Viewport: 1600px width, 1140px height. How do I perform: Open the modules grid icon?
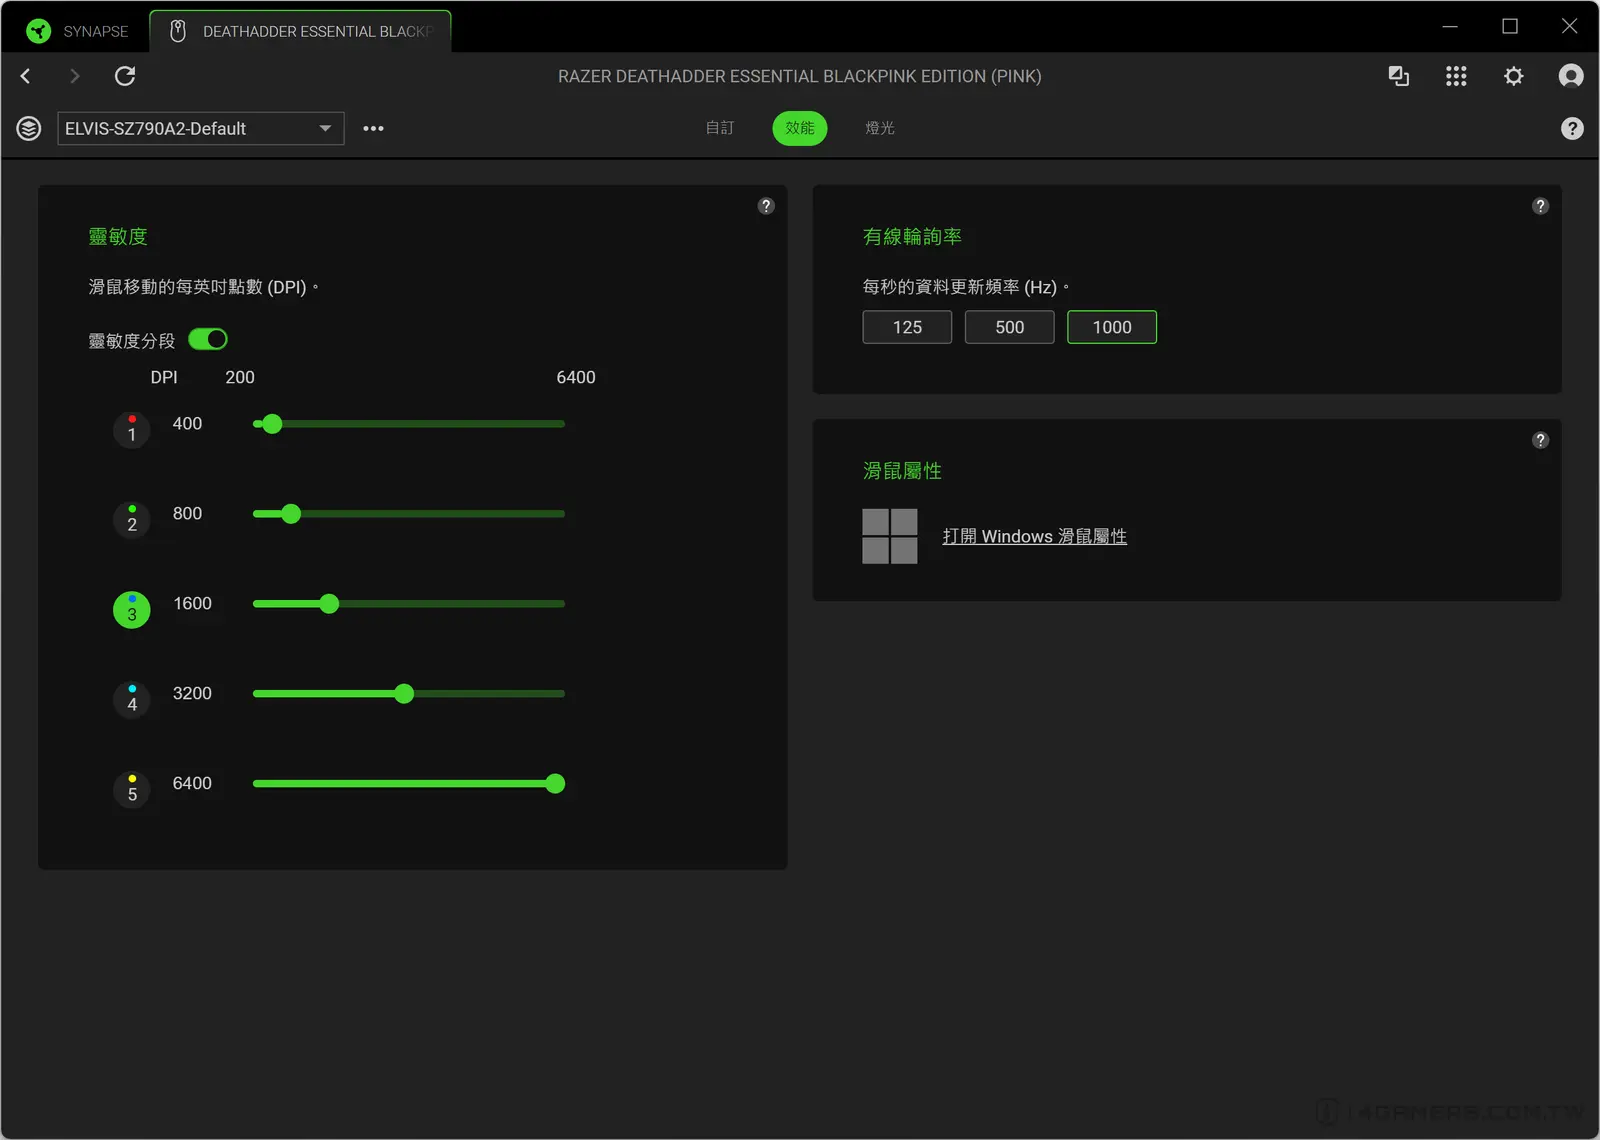pos(1456,76)
